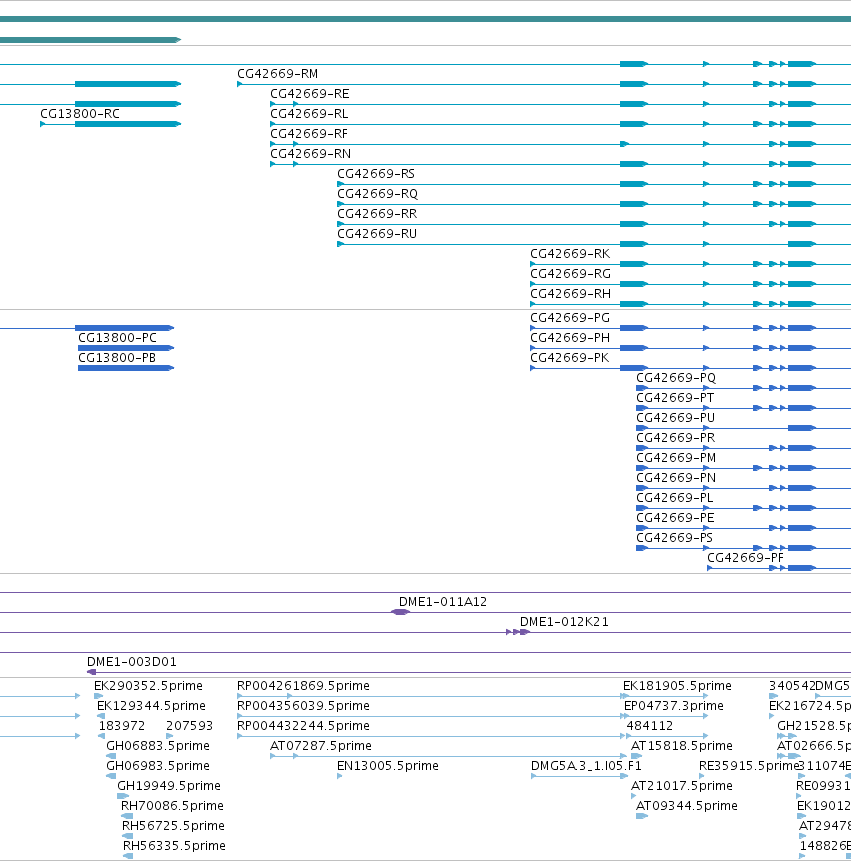Open EST EK181905.5prime
This screenshot has height=861, width=851.
click(x=677, y=686)
